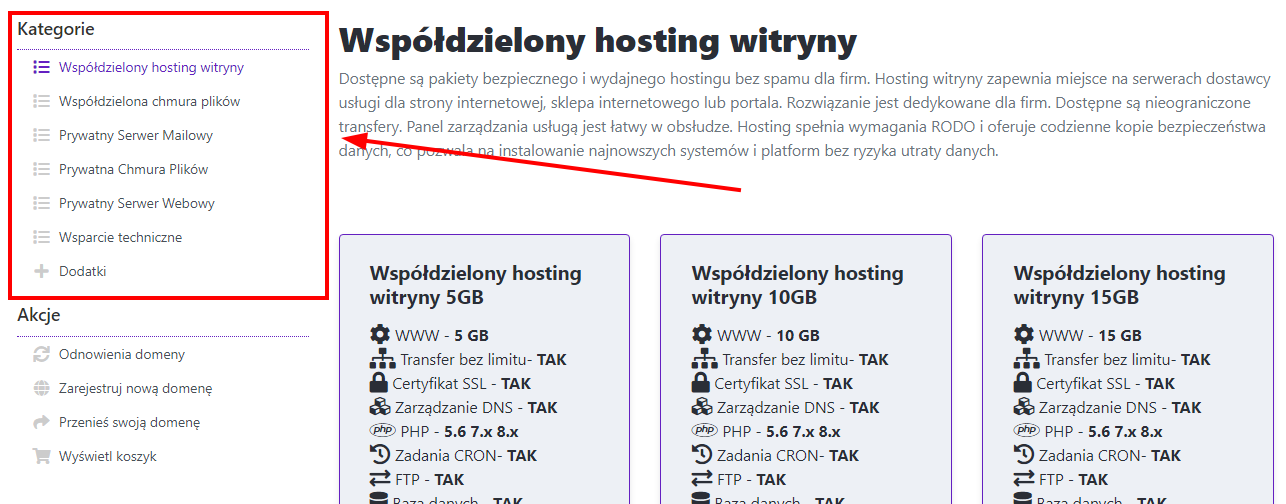The image size is (1286, 504).
Task: Open Wyświetl koszyk to view cart
Action: [x=107, y=457]
